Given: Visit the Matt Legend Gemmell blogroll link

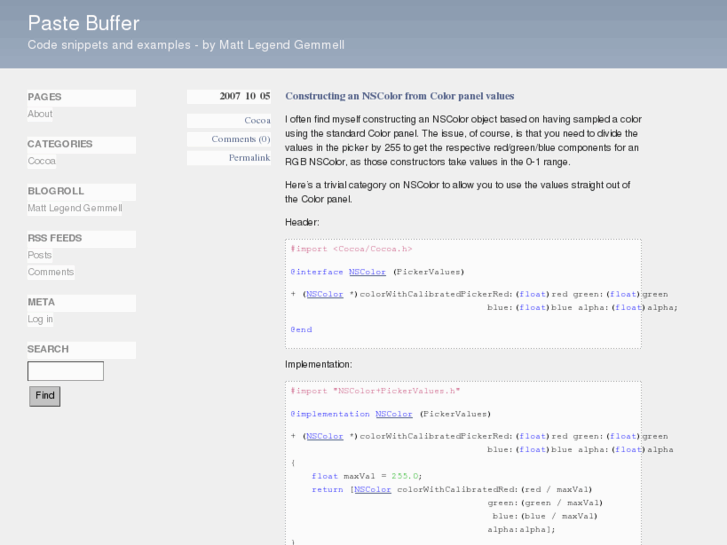Looking at the screenshot, I should pos(75,208).
